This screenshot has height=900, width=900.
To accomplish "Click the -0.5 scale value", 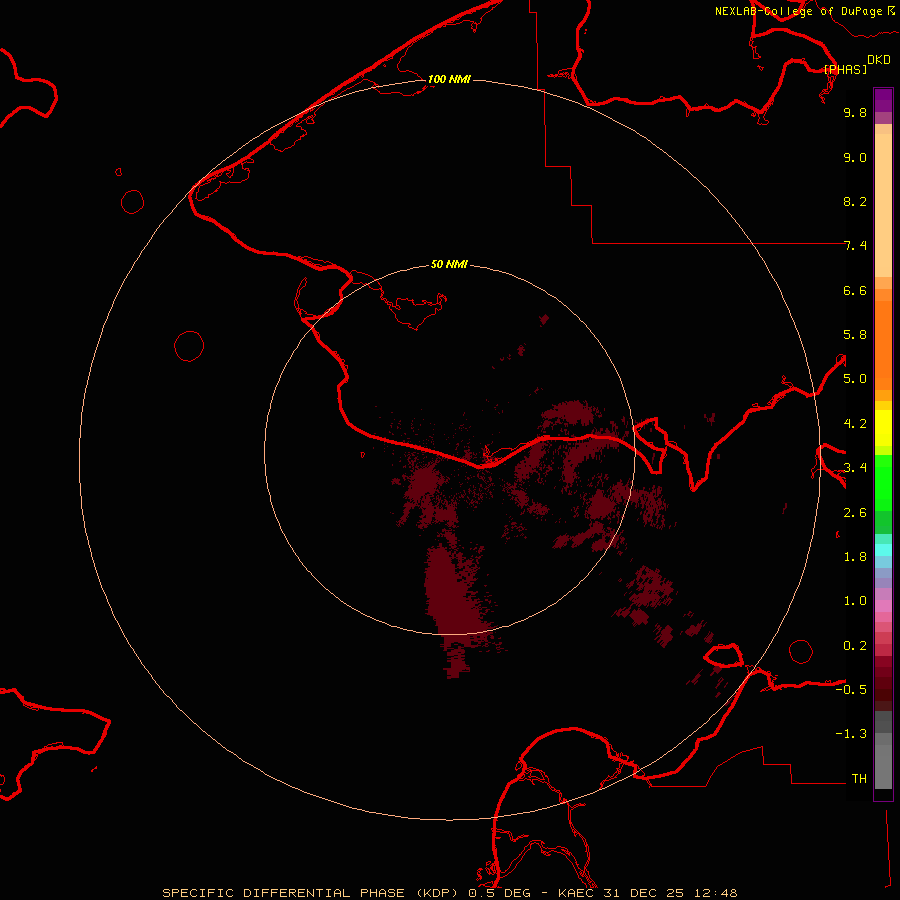I will click(851, 690).
